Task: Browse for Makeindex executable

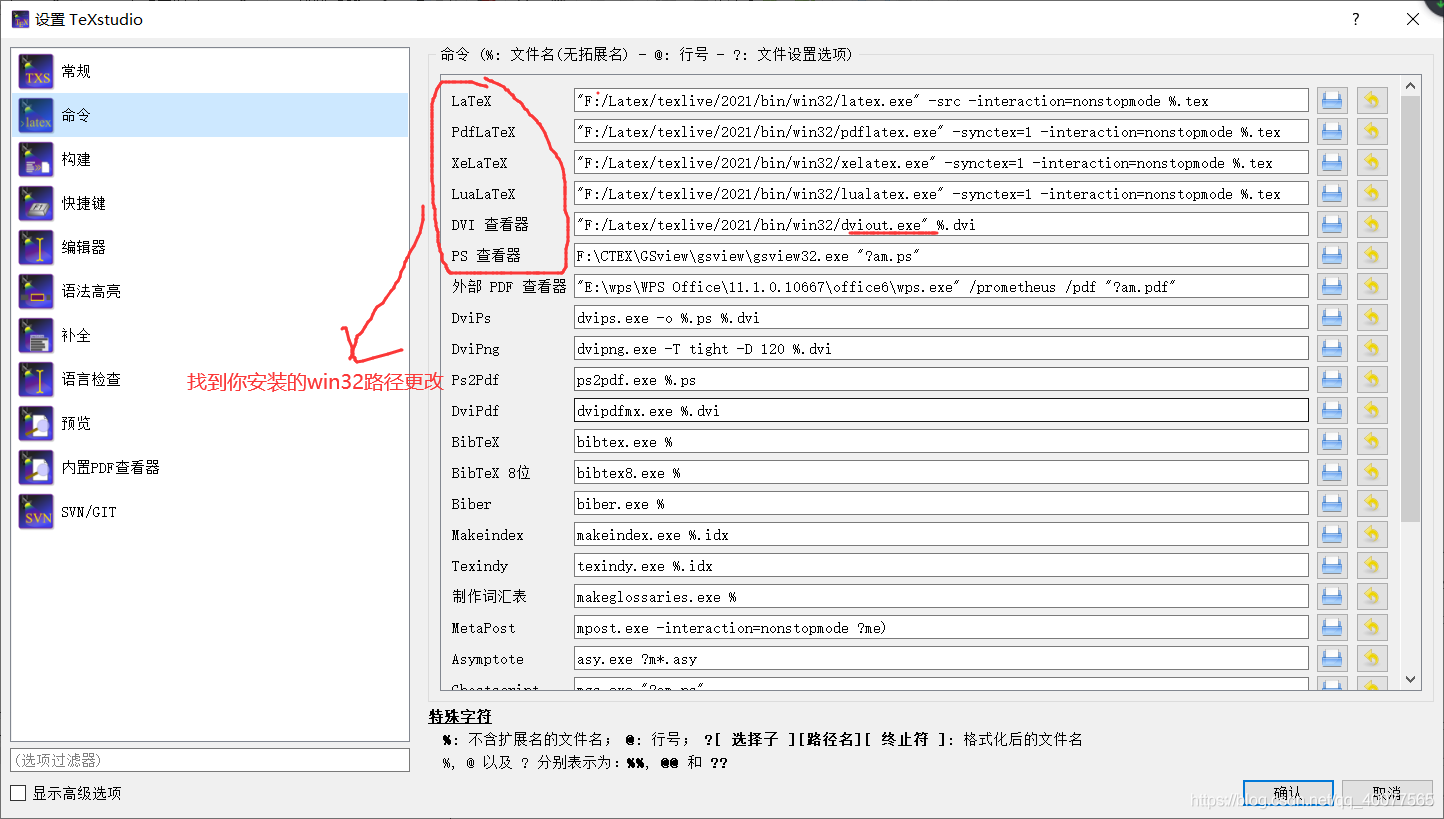Action: 1332,534
